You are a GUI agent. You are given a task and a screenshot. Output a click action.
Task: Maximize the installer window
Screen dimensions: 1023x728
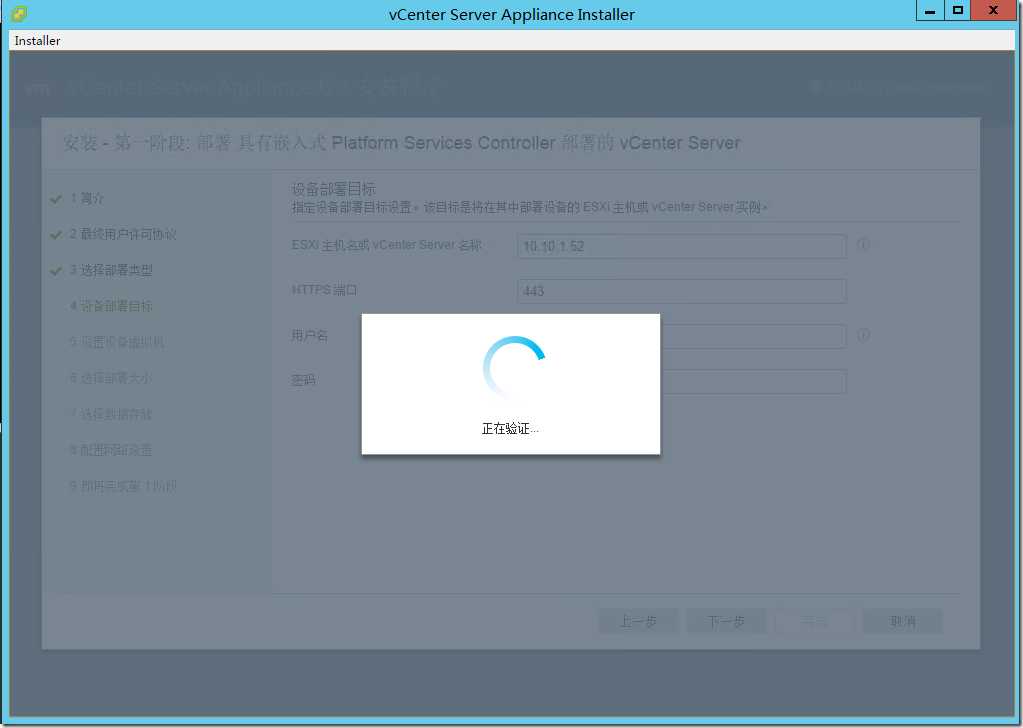click(958, 11)
